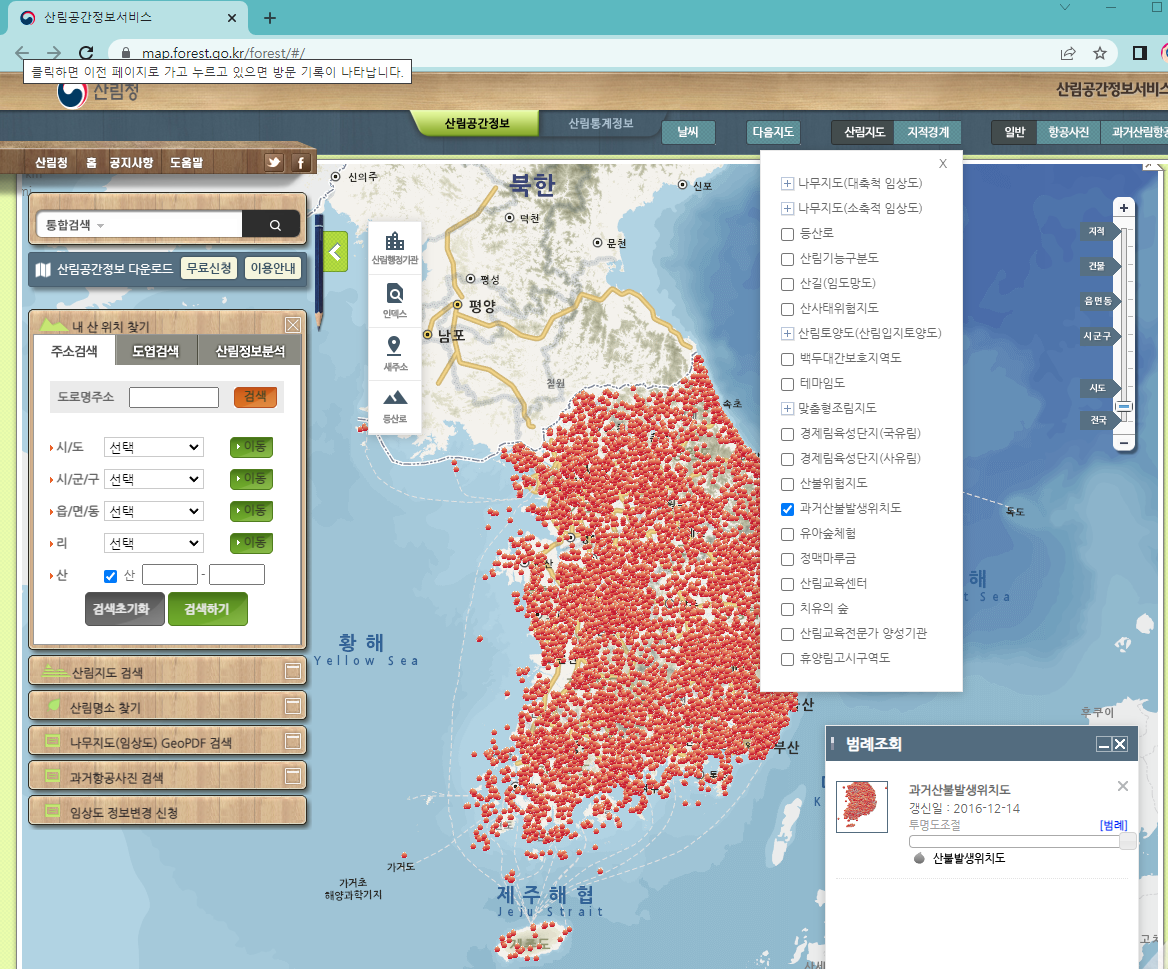
Task: Expand 나무지도(임상도) GeoPDF 검색 panel
Action: [x=293, y=741]
